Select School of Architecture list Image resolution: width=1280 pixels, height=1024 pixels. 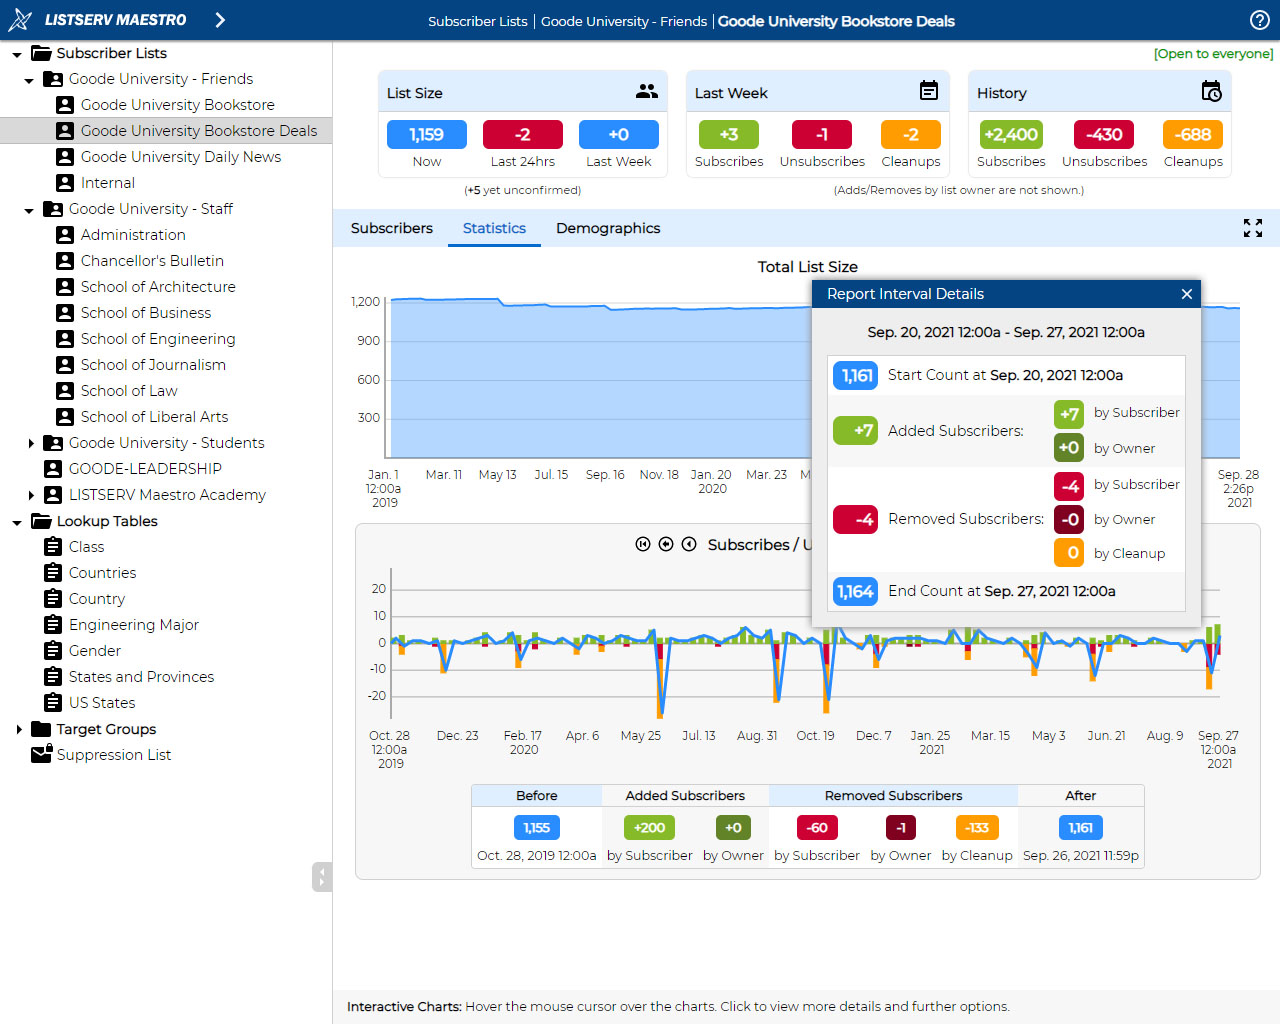158,287
